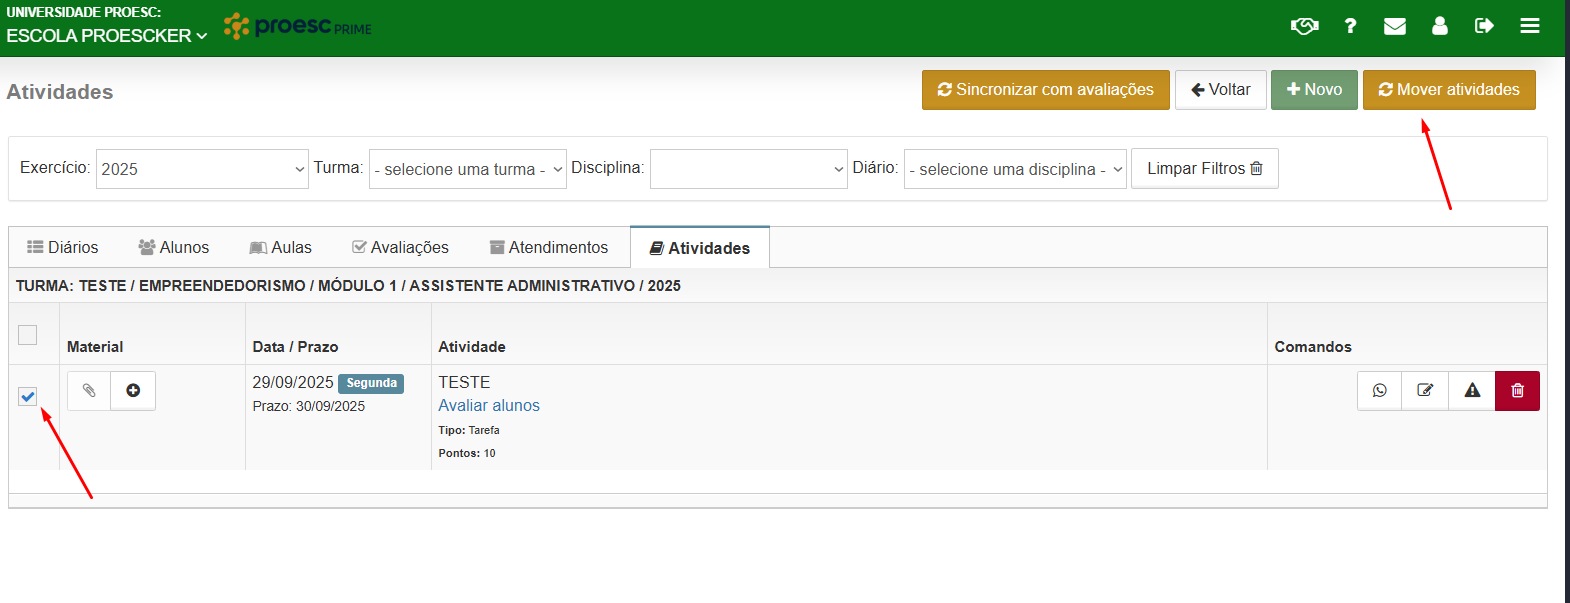Image resolution: width=1570 pixels, height=603 pixels.
Task: Uncheck the TESTE activity row checkbox
Action: [28, 397]
